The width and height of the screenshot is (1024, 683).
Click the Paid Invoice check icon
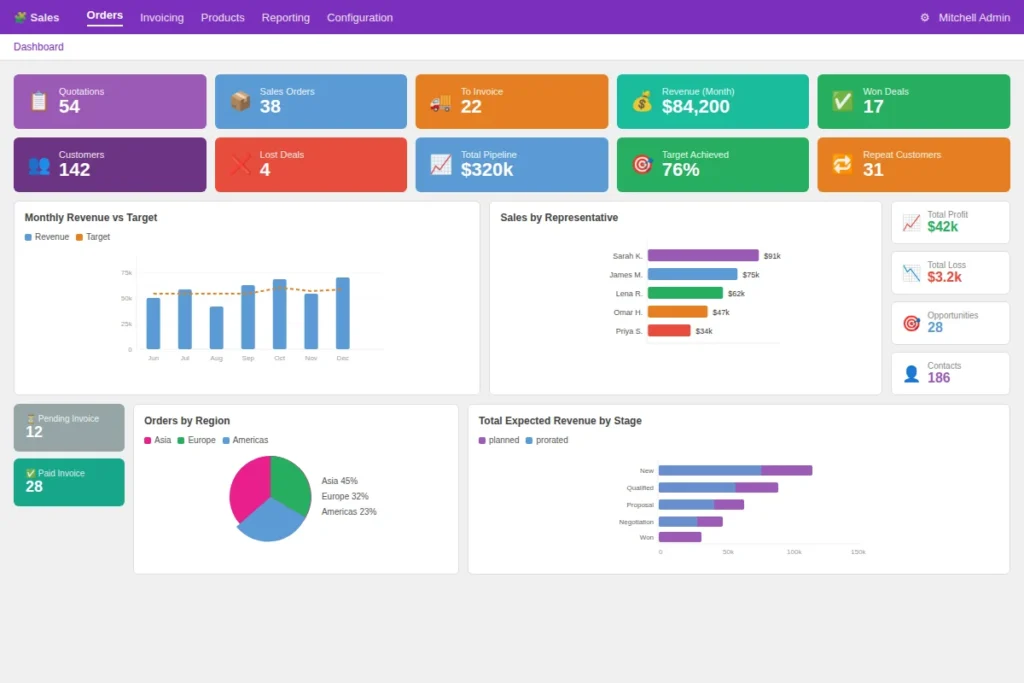(31, 473)
